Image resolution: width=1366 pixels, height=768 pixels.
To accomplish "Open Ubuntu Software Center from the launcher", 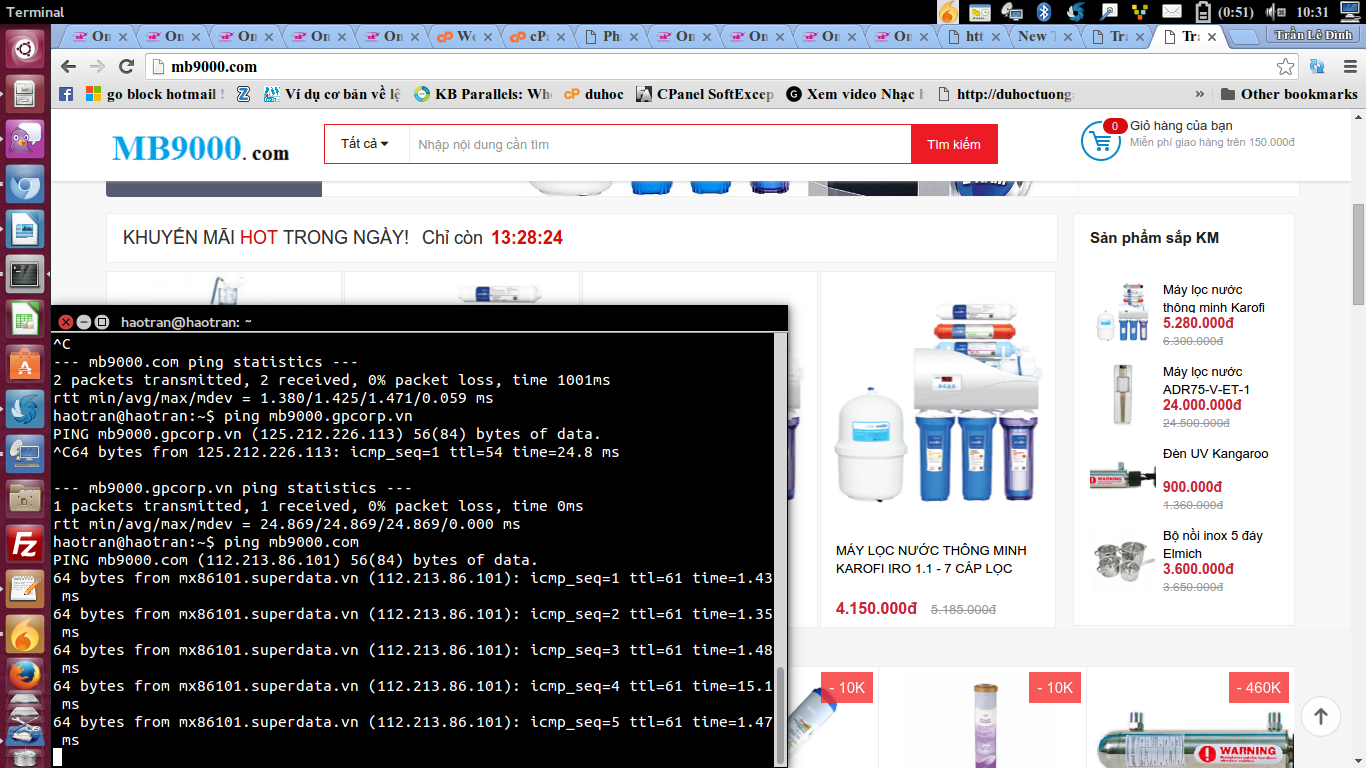I will pyautogui.click(x=25, y=364).
